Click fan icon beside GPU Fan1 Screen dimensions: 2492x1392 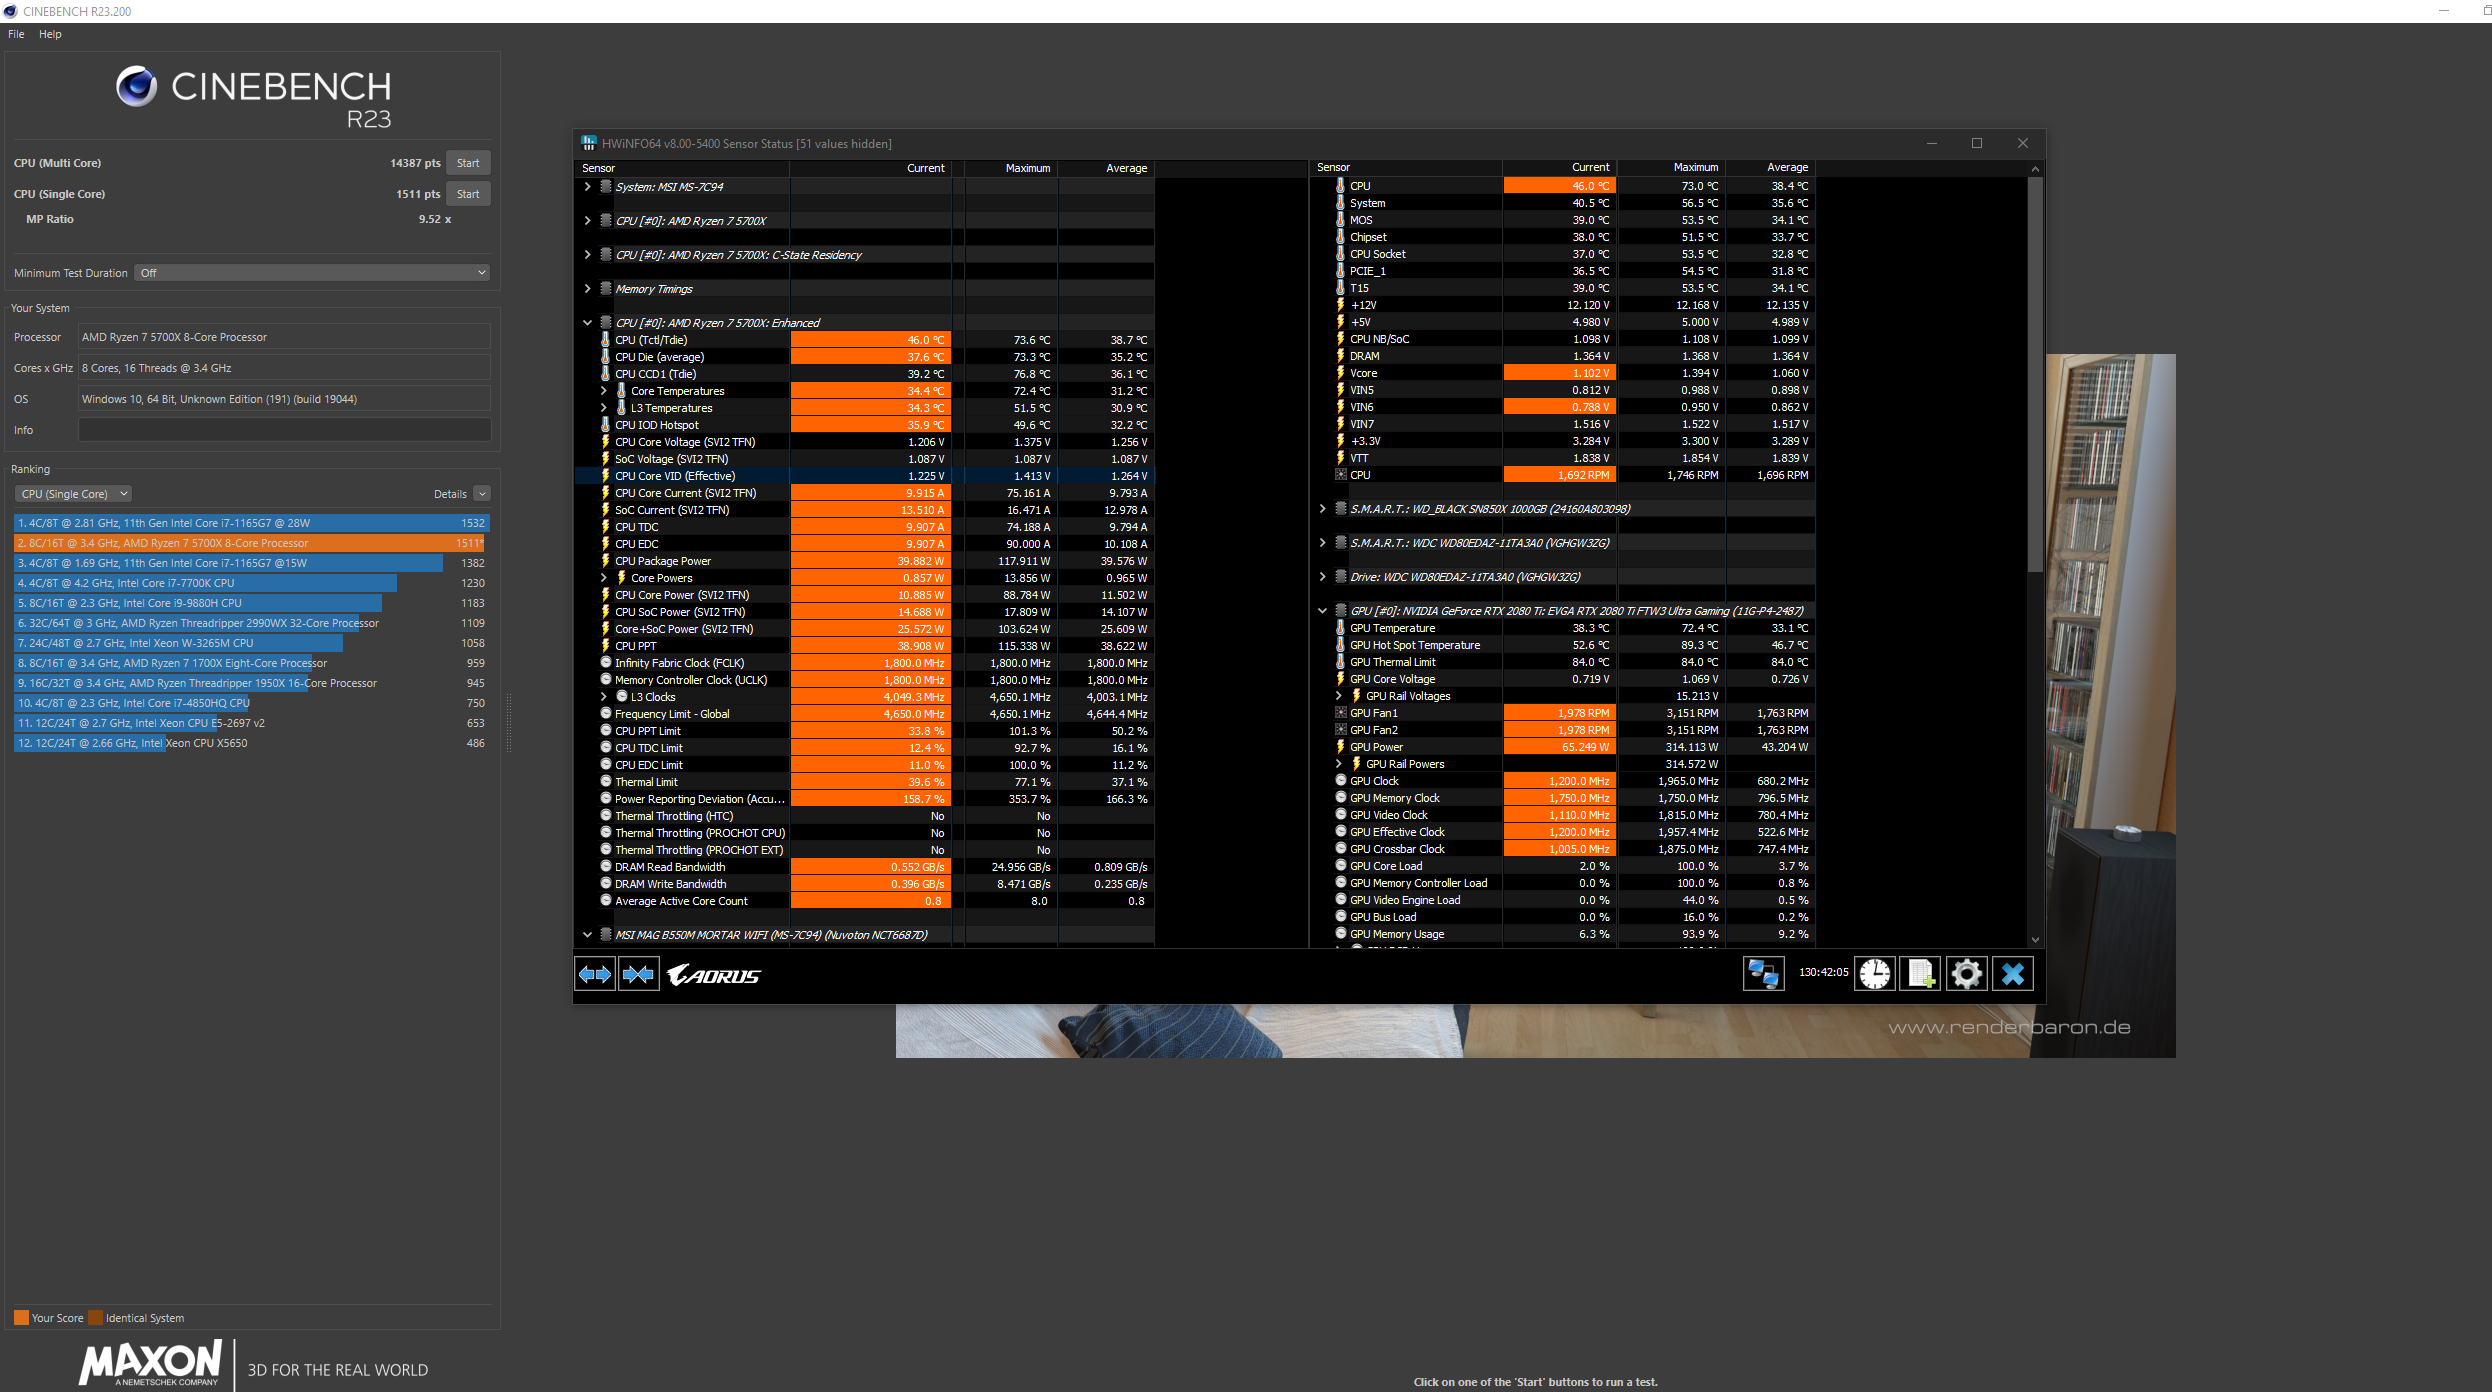1341,713
